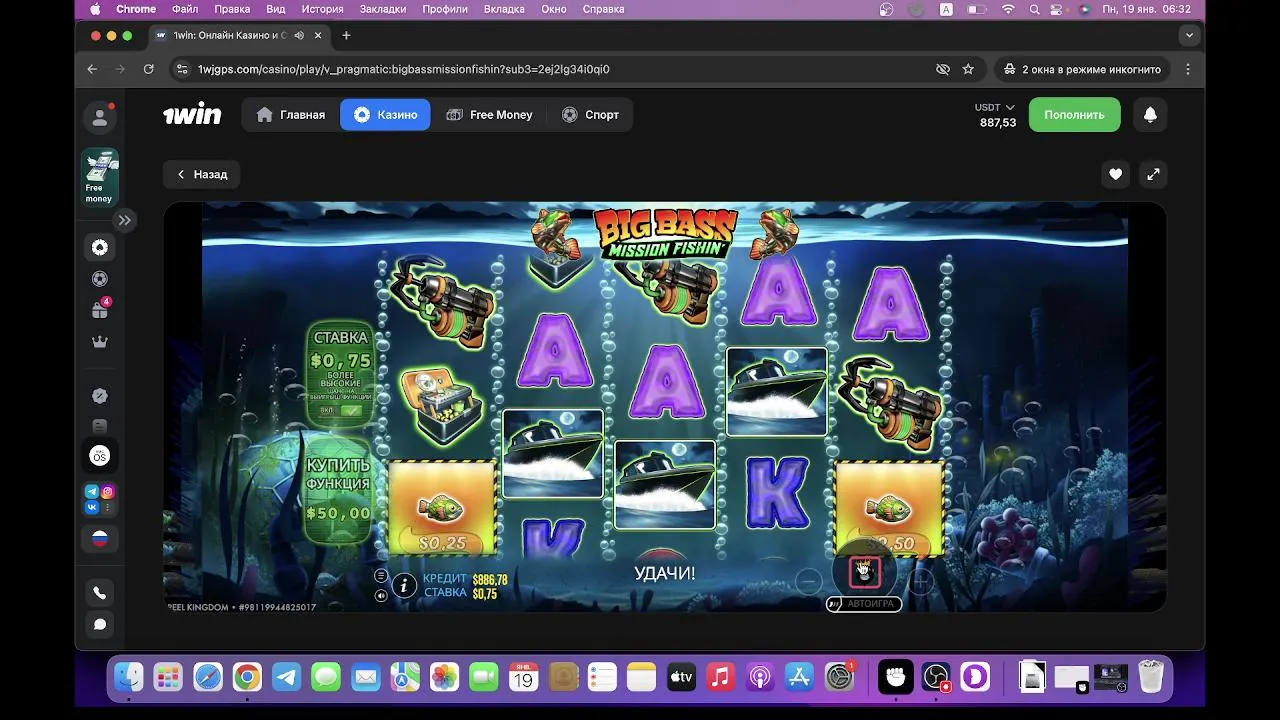Open the App Store from the Dock

click(x=799, y=677)
